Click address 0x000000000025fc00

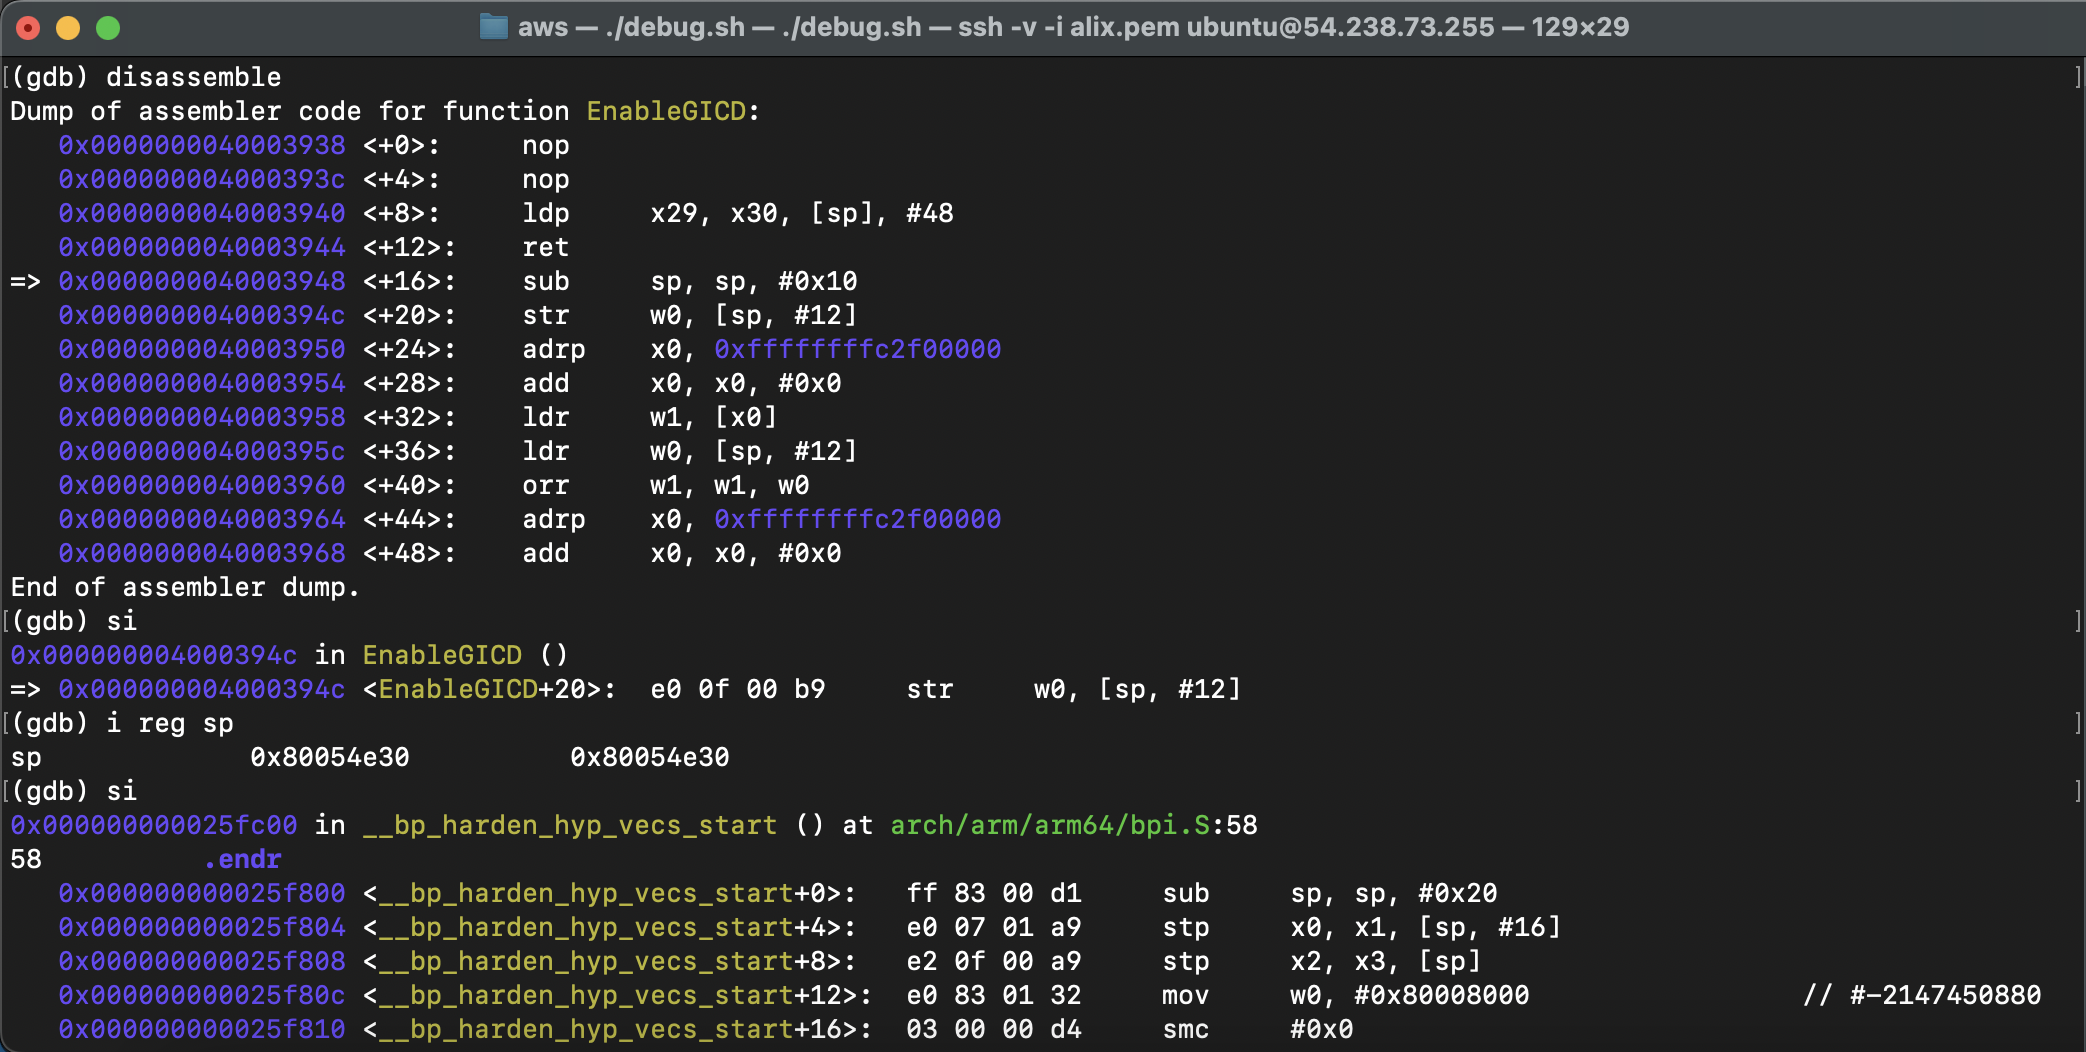click(154, 825)
